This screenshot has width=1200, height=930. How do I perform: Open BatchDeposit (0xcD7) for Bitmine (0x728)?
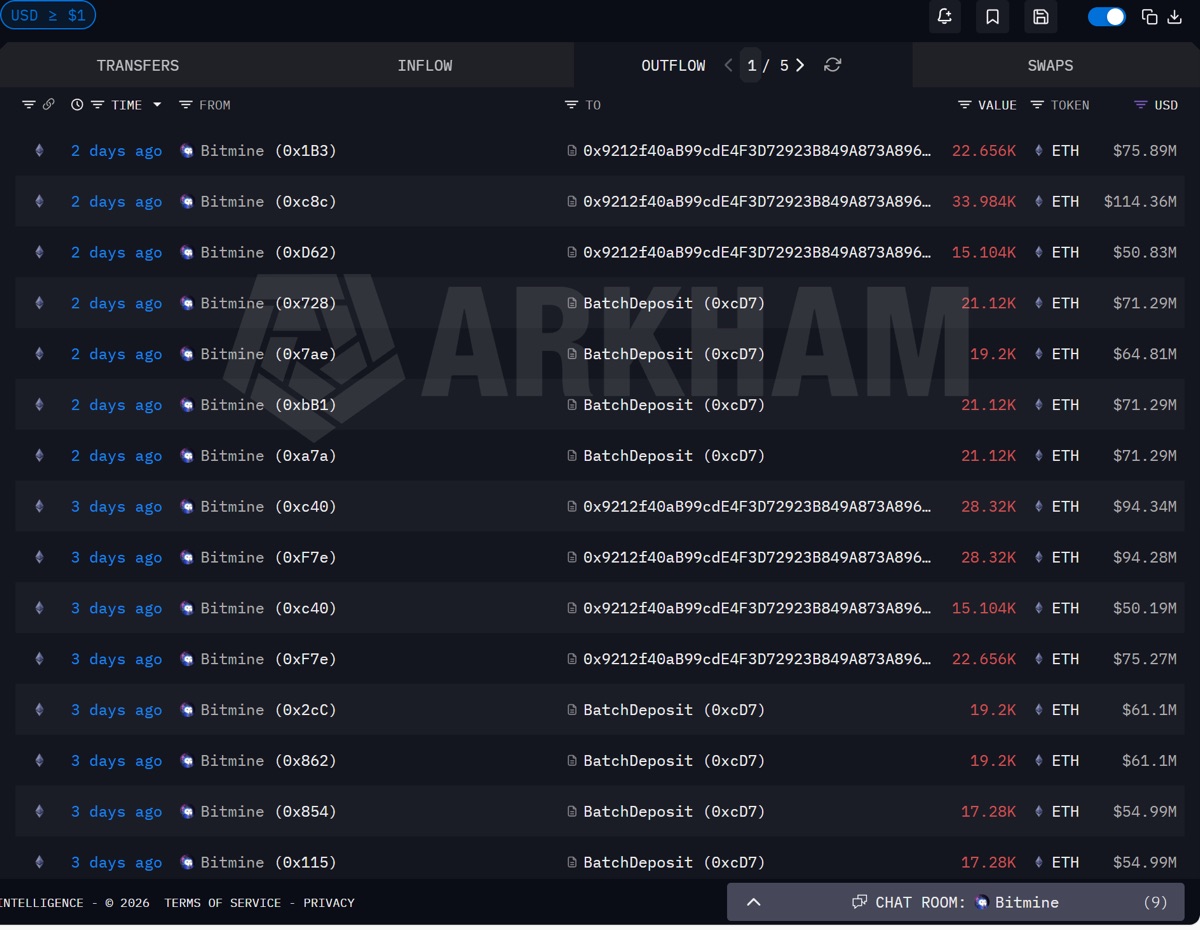point(665,303)
